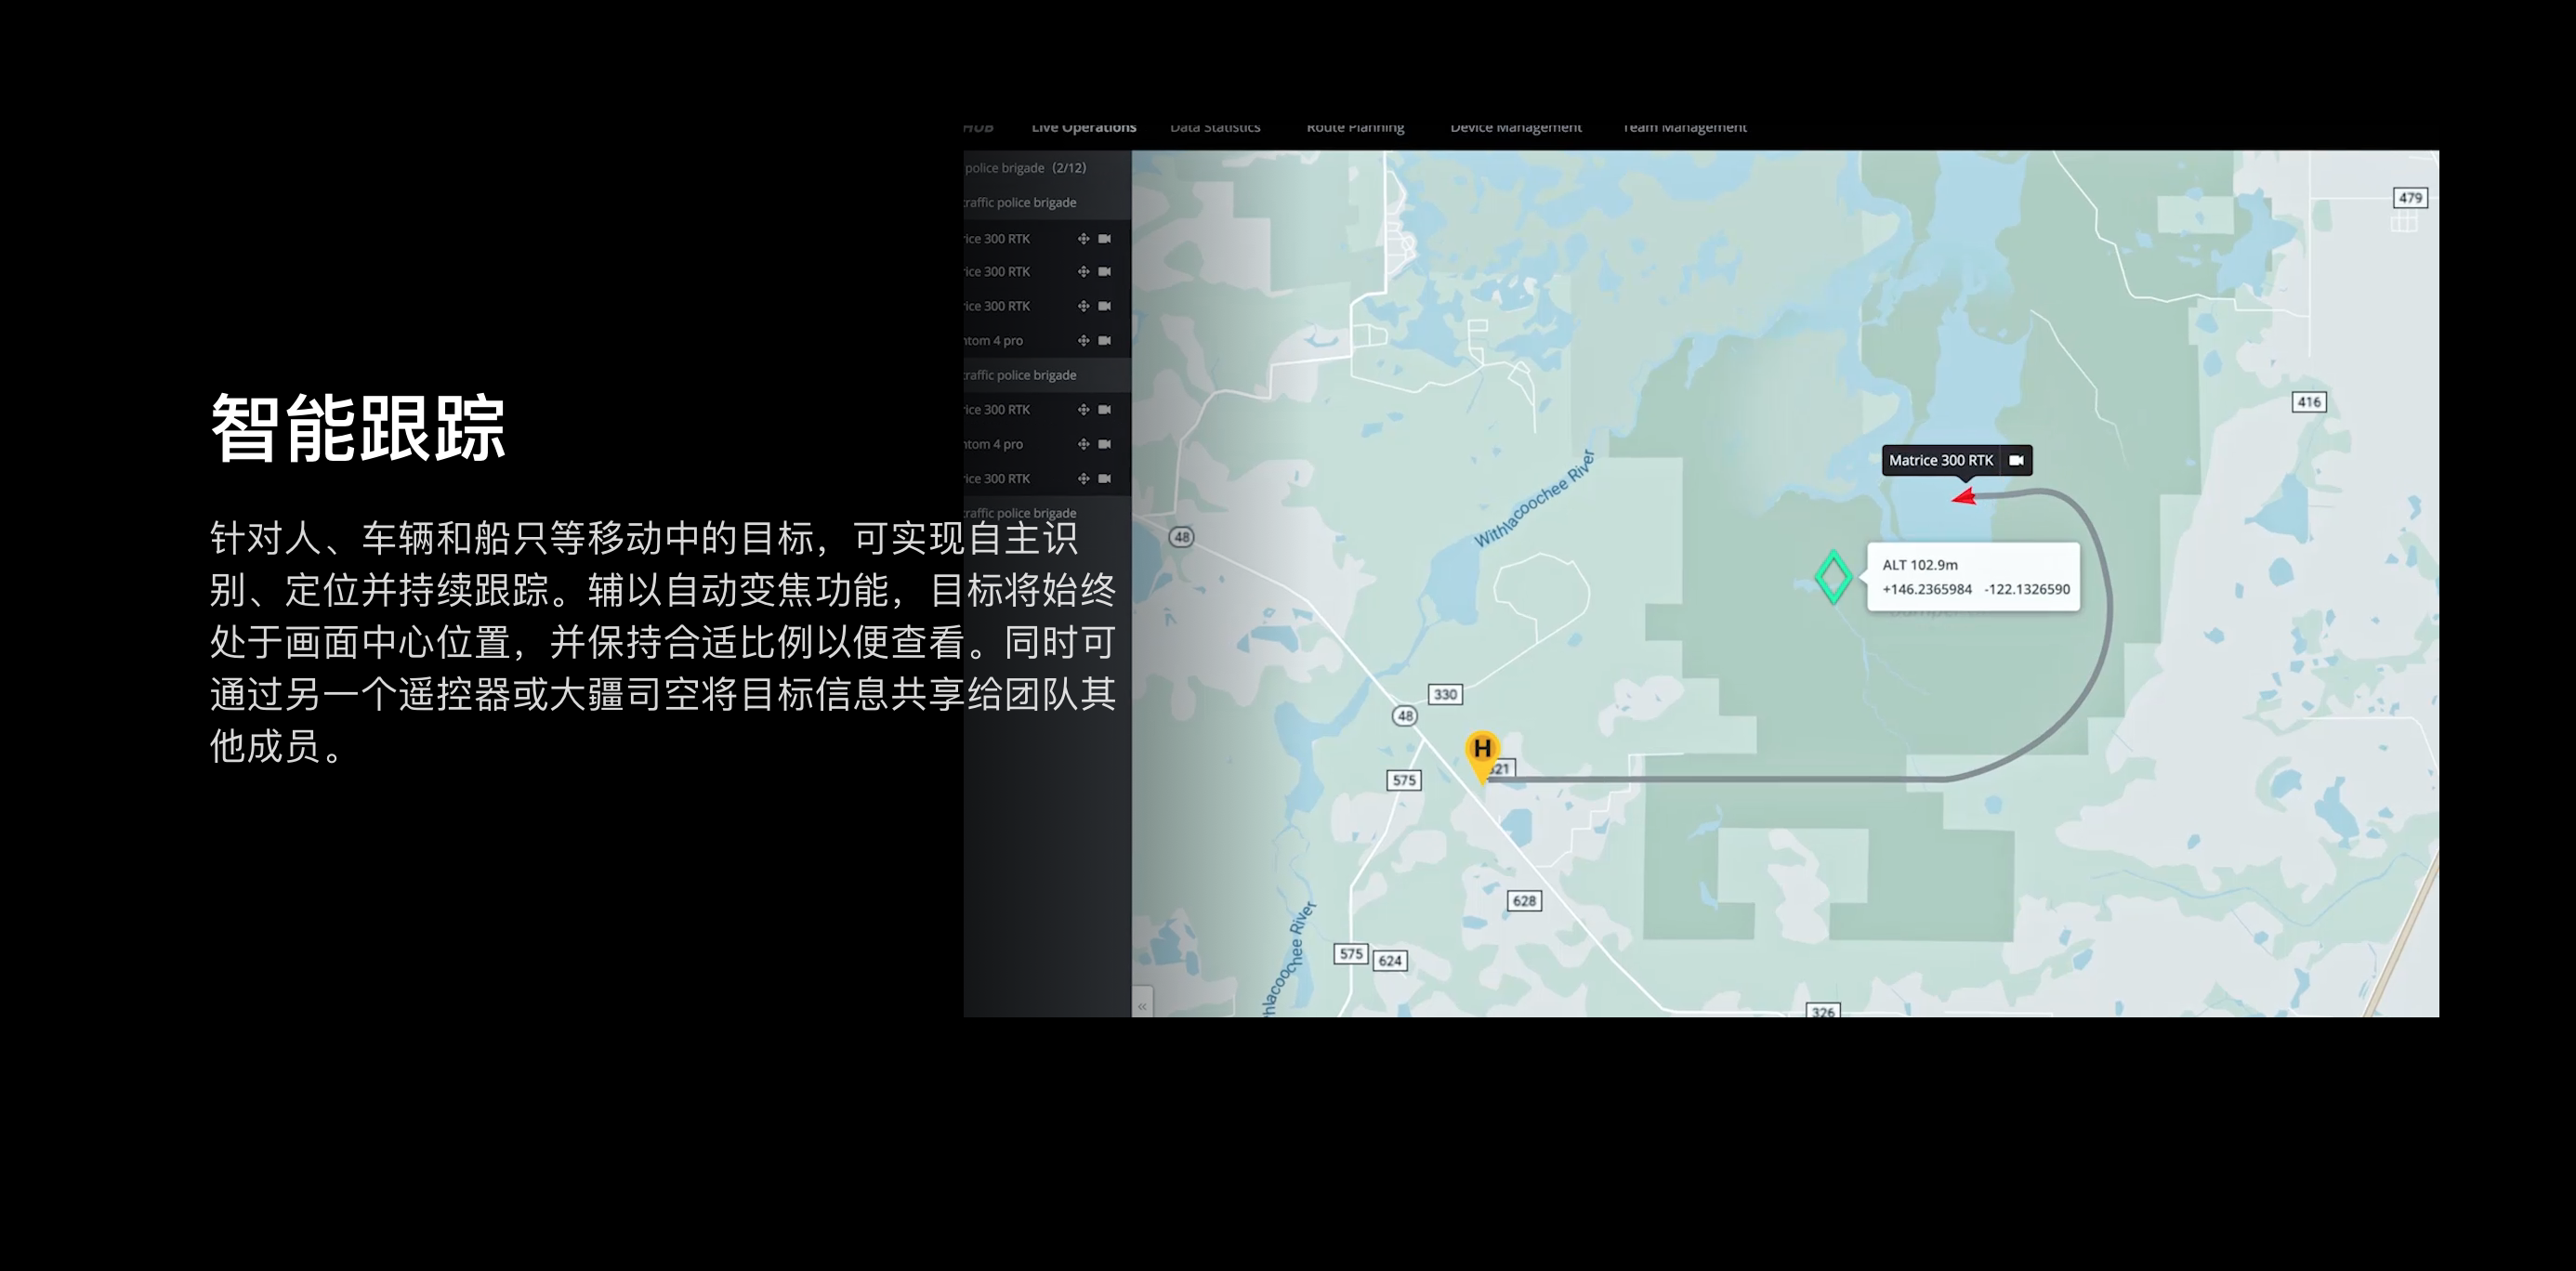
Task: Expand the first traffic police brigade group
Action: point(1020,203)
